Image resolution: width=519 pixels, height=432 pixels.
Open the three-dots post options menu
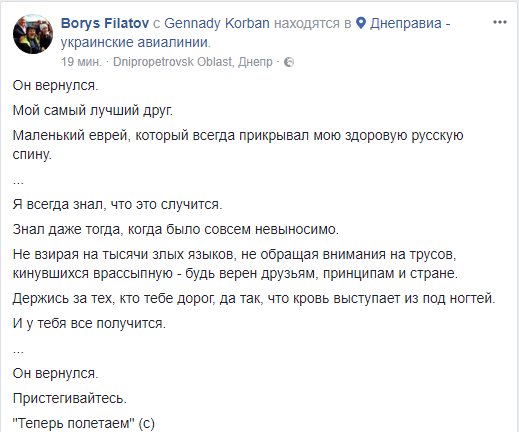click(500, 22)
